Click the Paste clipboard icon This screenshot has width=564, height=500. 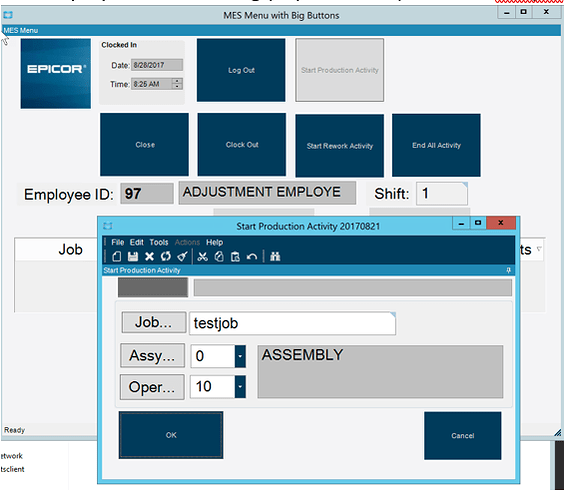tap(235, 256)
